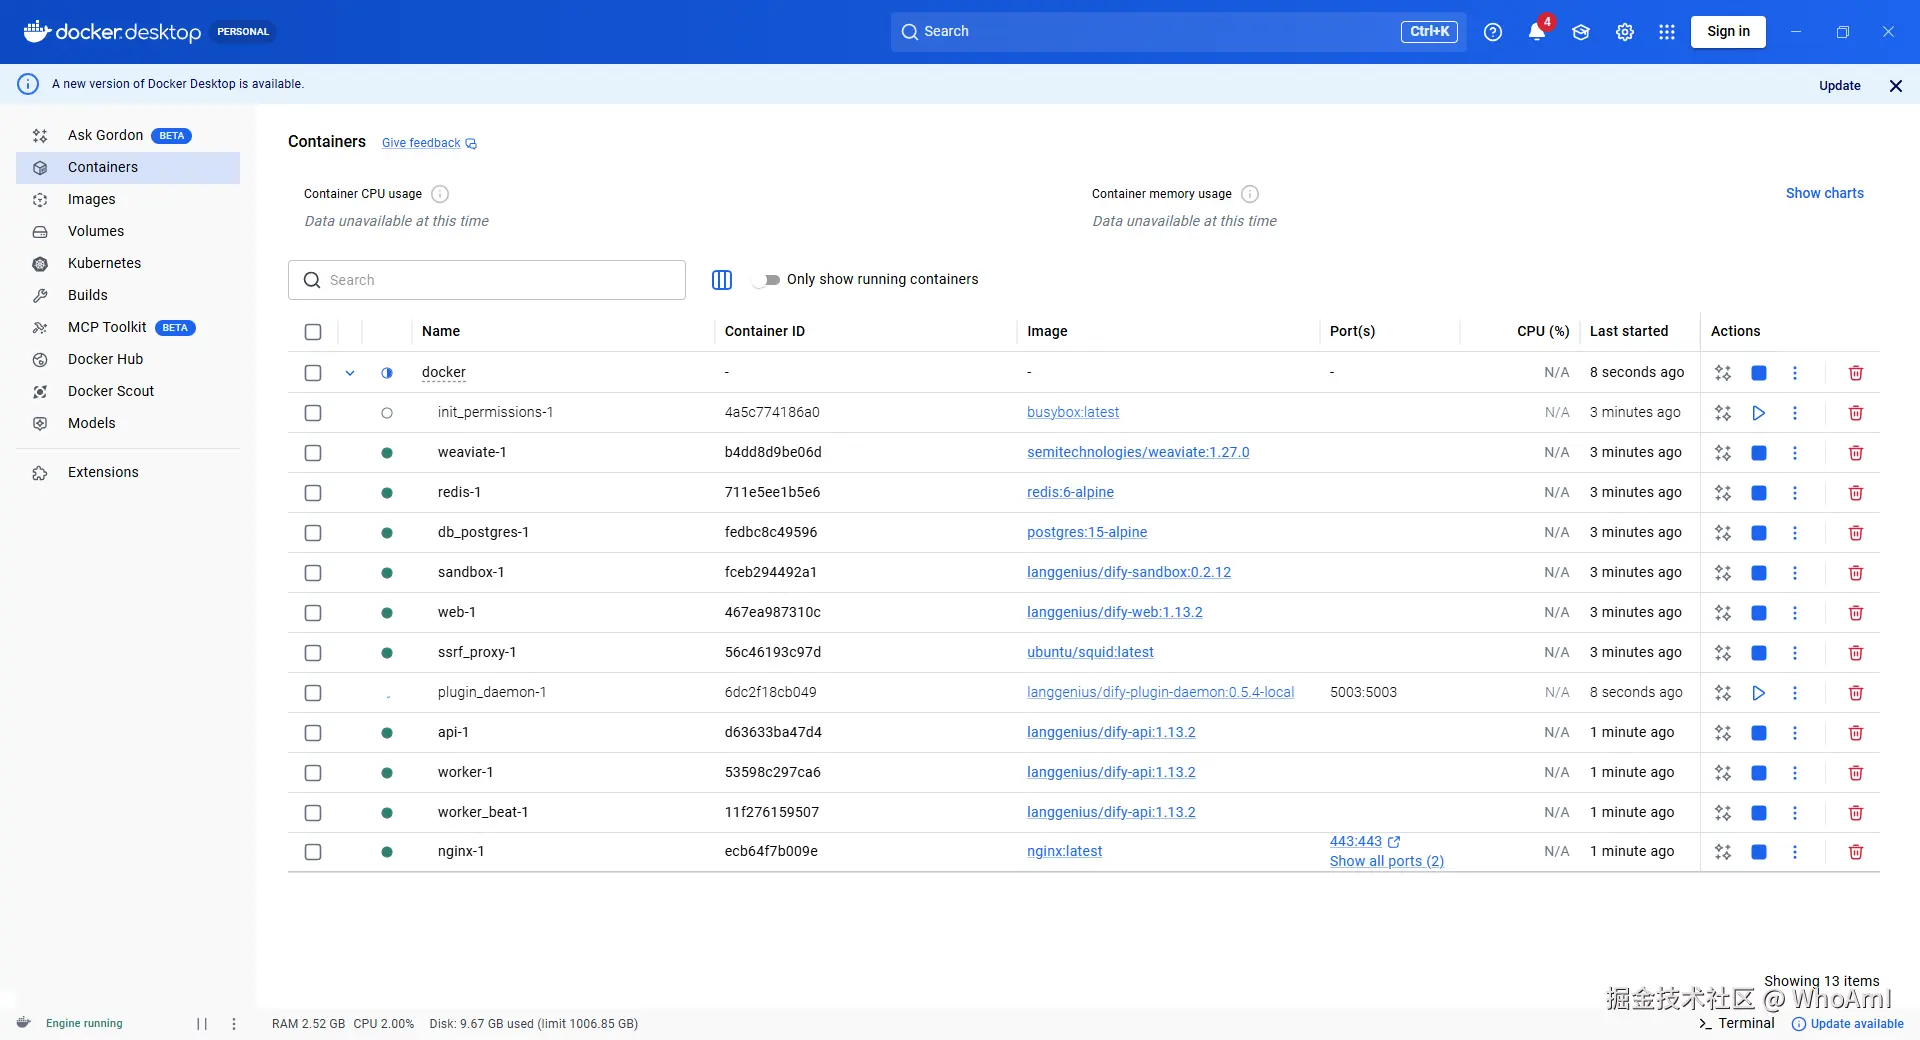Start the init_permissions-1 container
Viewport: 1920px width, 1040px height.
pos(1758,412)
